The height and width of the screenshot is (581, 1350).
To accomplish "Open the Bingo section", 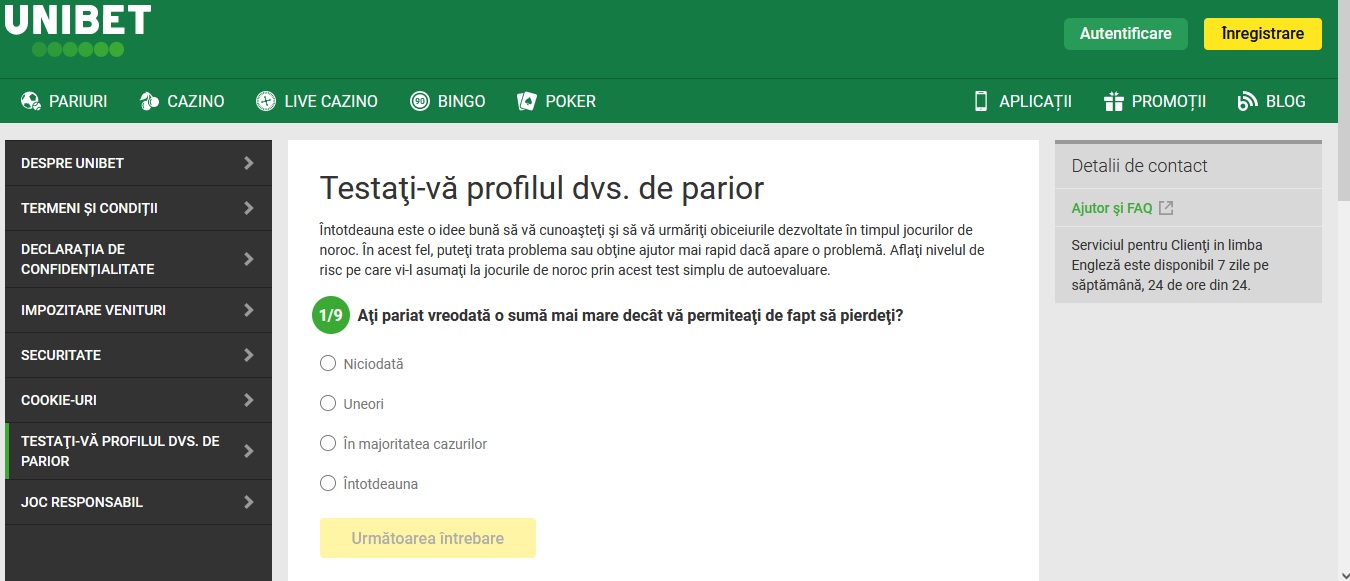I will [448, 101].
